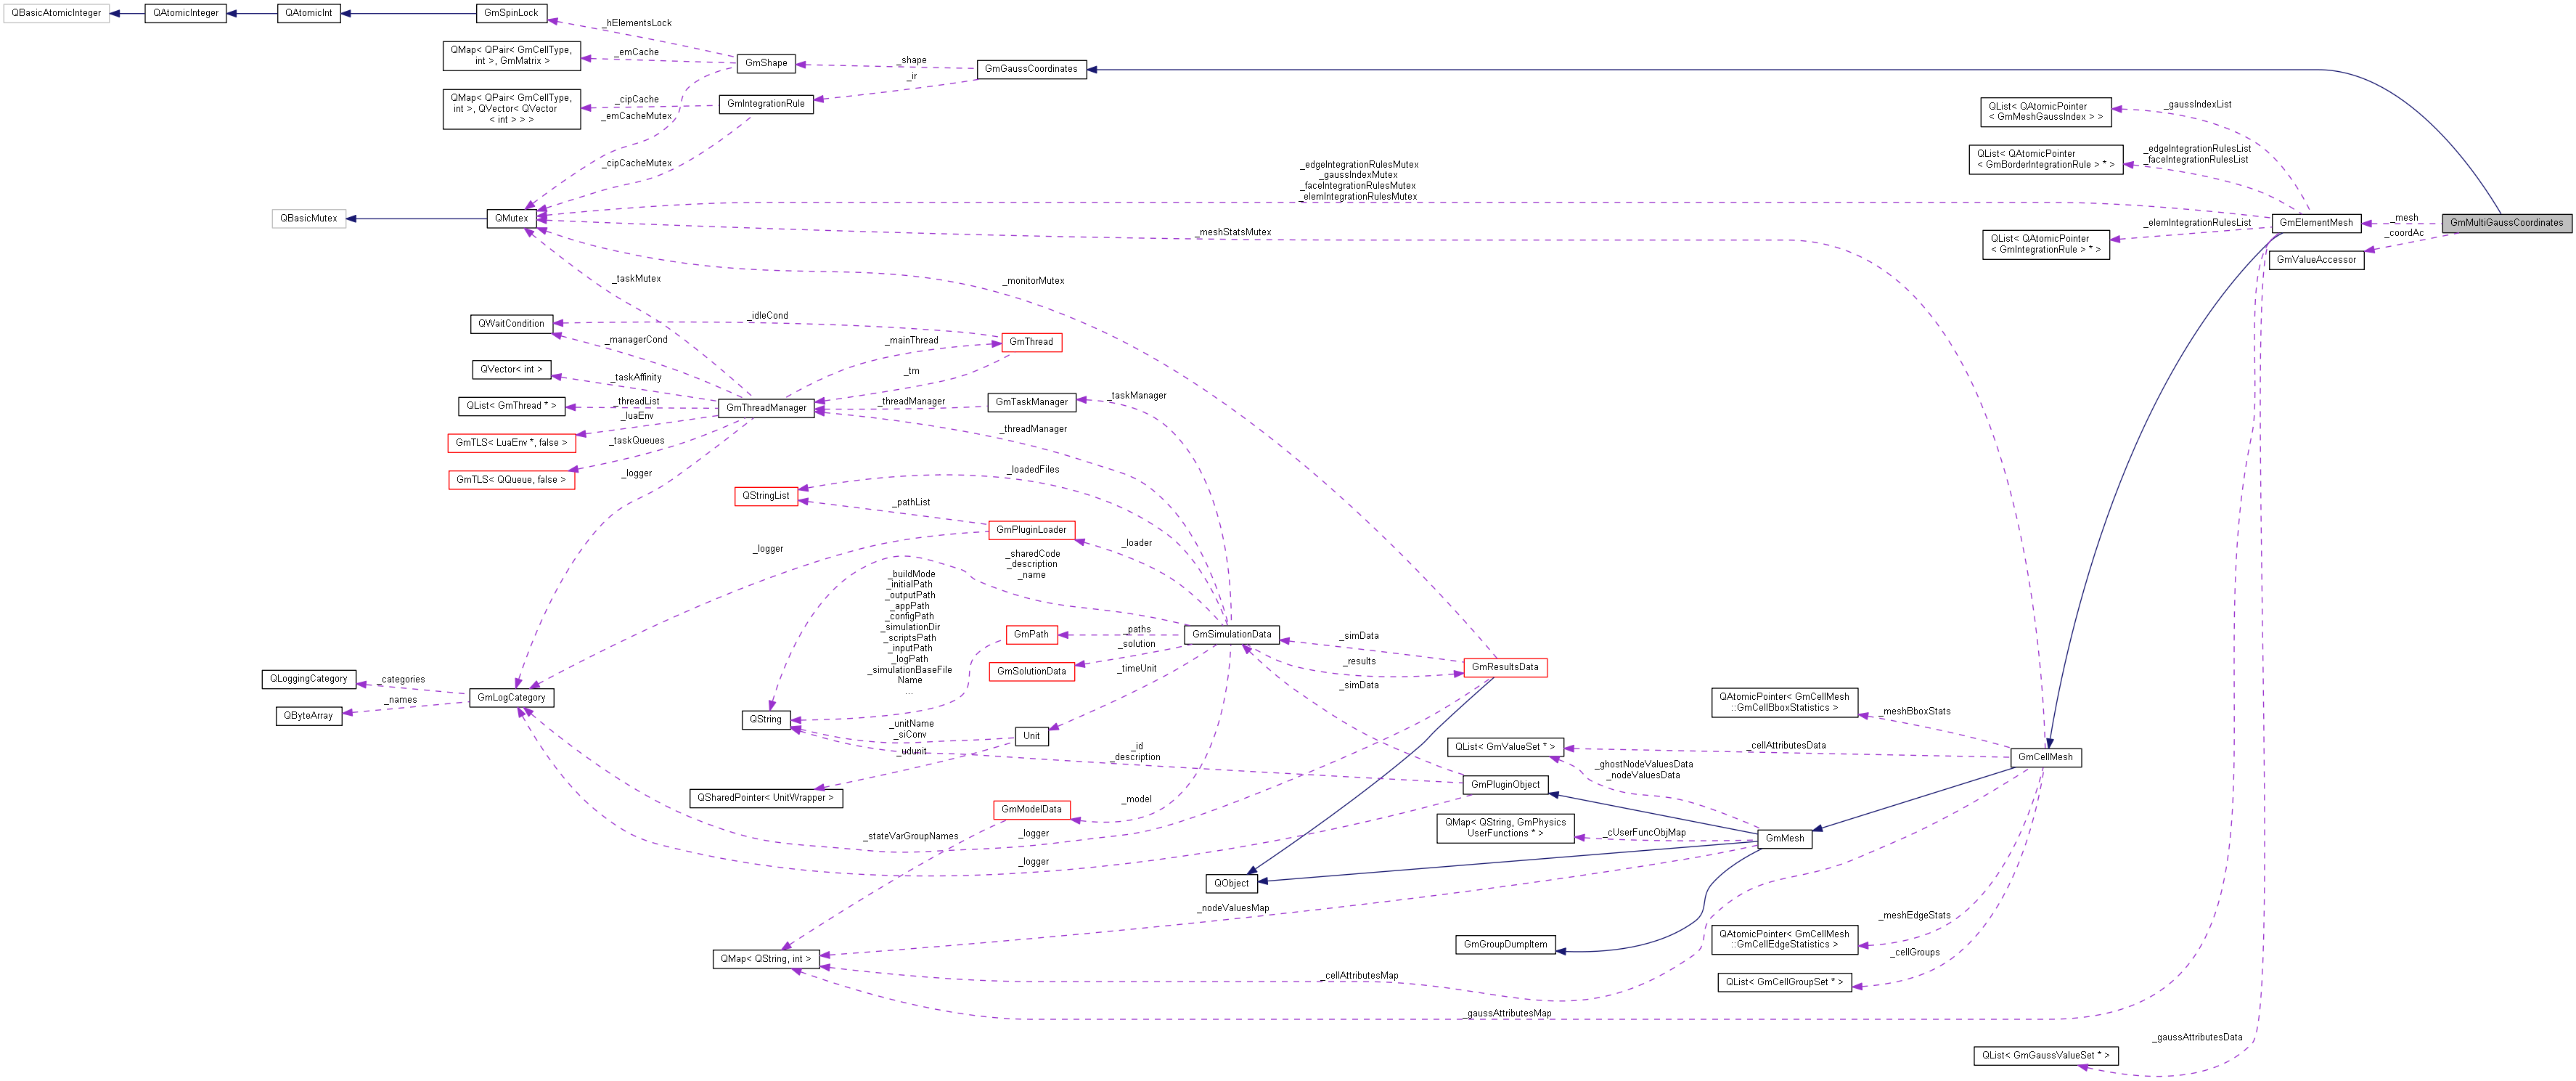Select the Unit class node
Viewport: 2576px width, 1081px height.
[1031, 736]
